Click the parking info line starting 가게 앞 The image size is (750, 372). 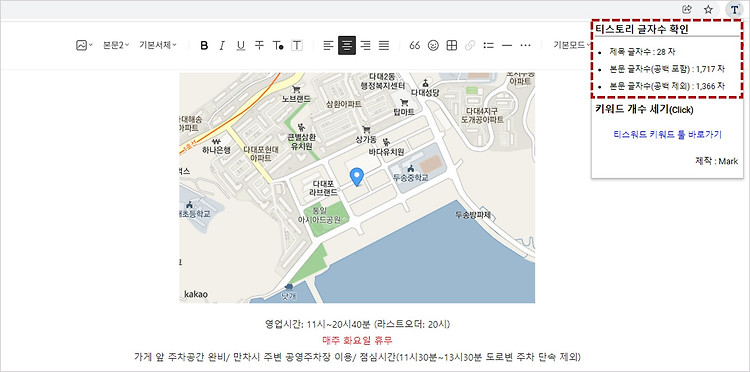357,357
